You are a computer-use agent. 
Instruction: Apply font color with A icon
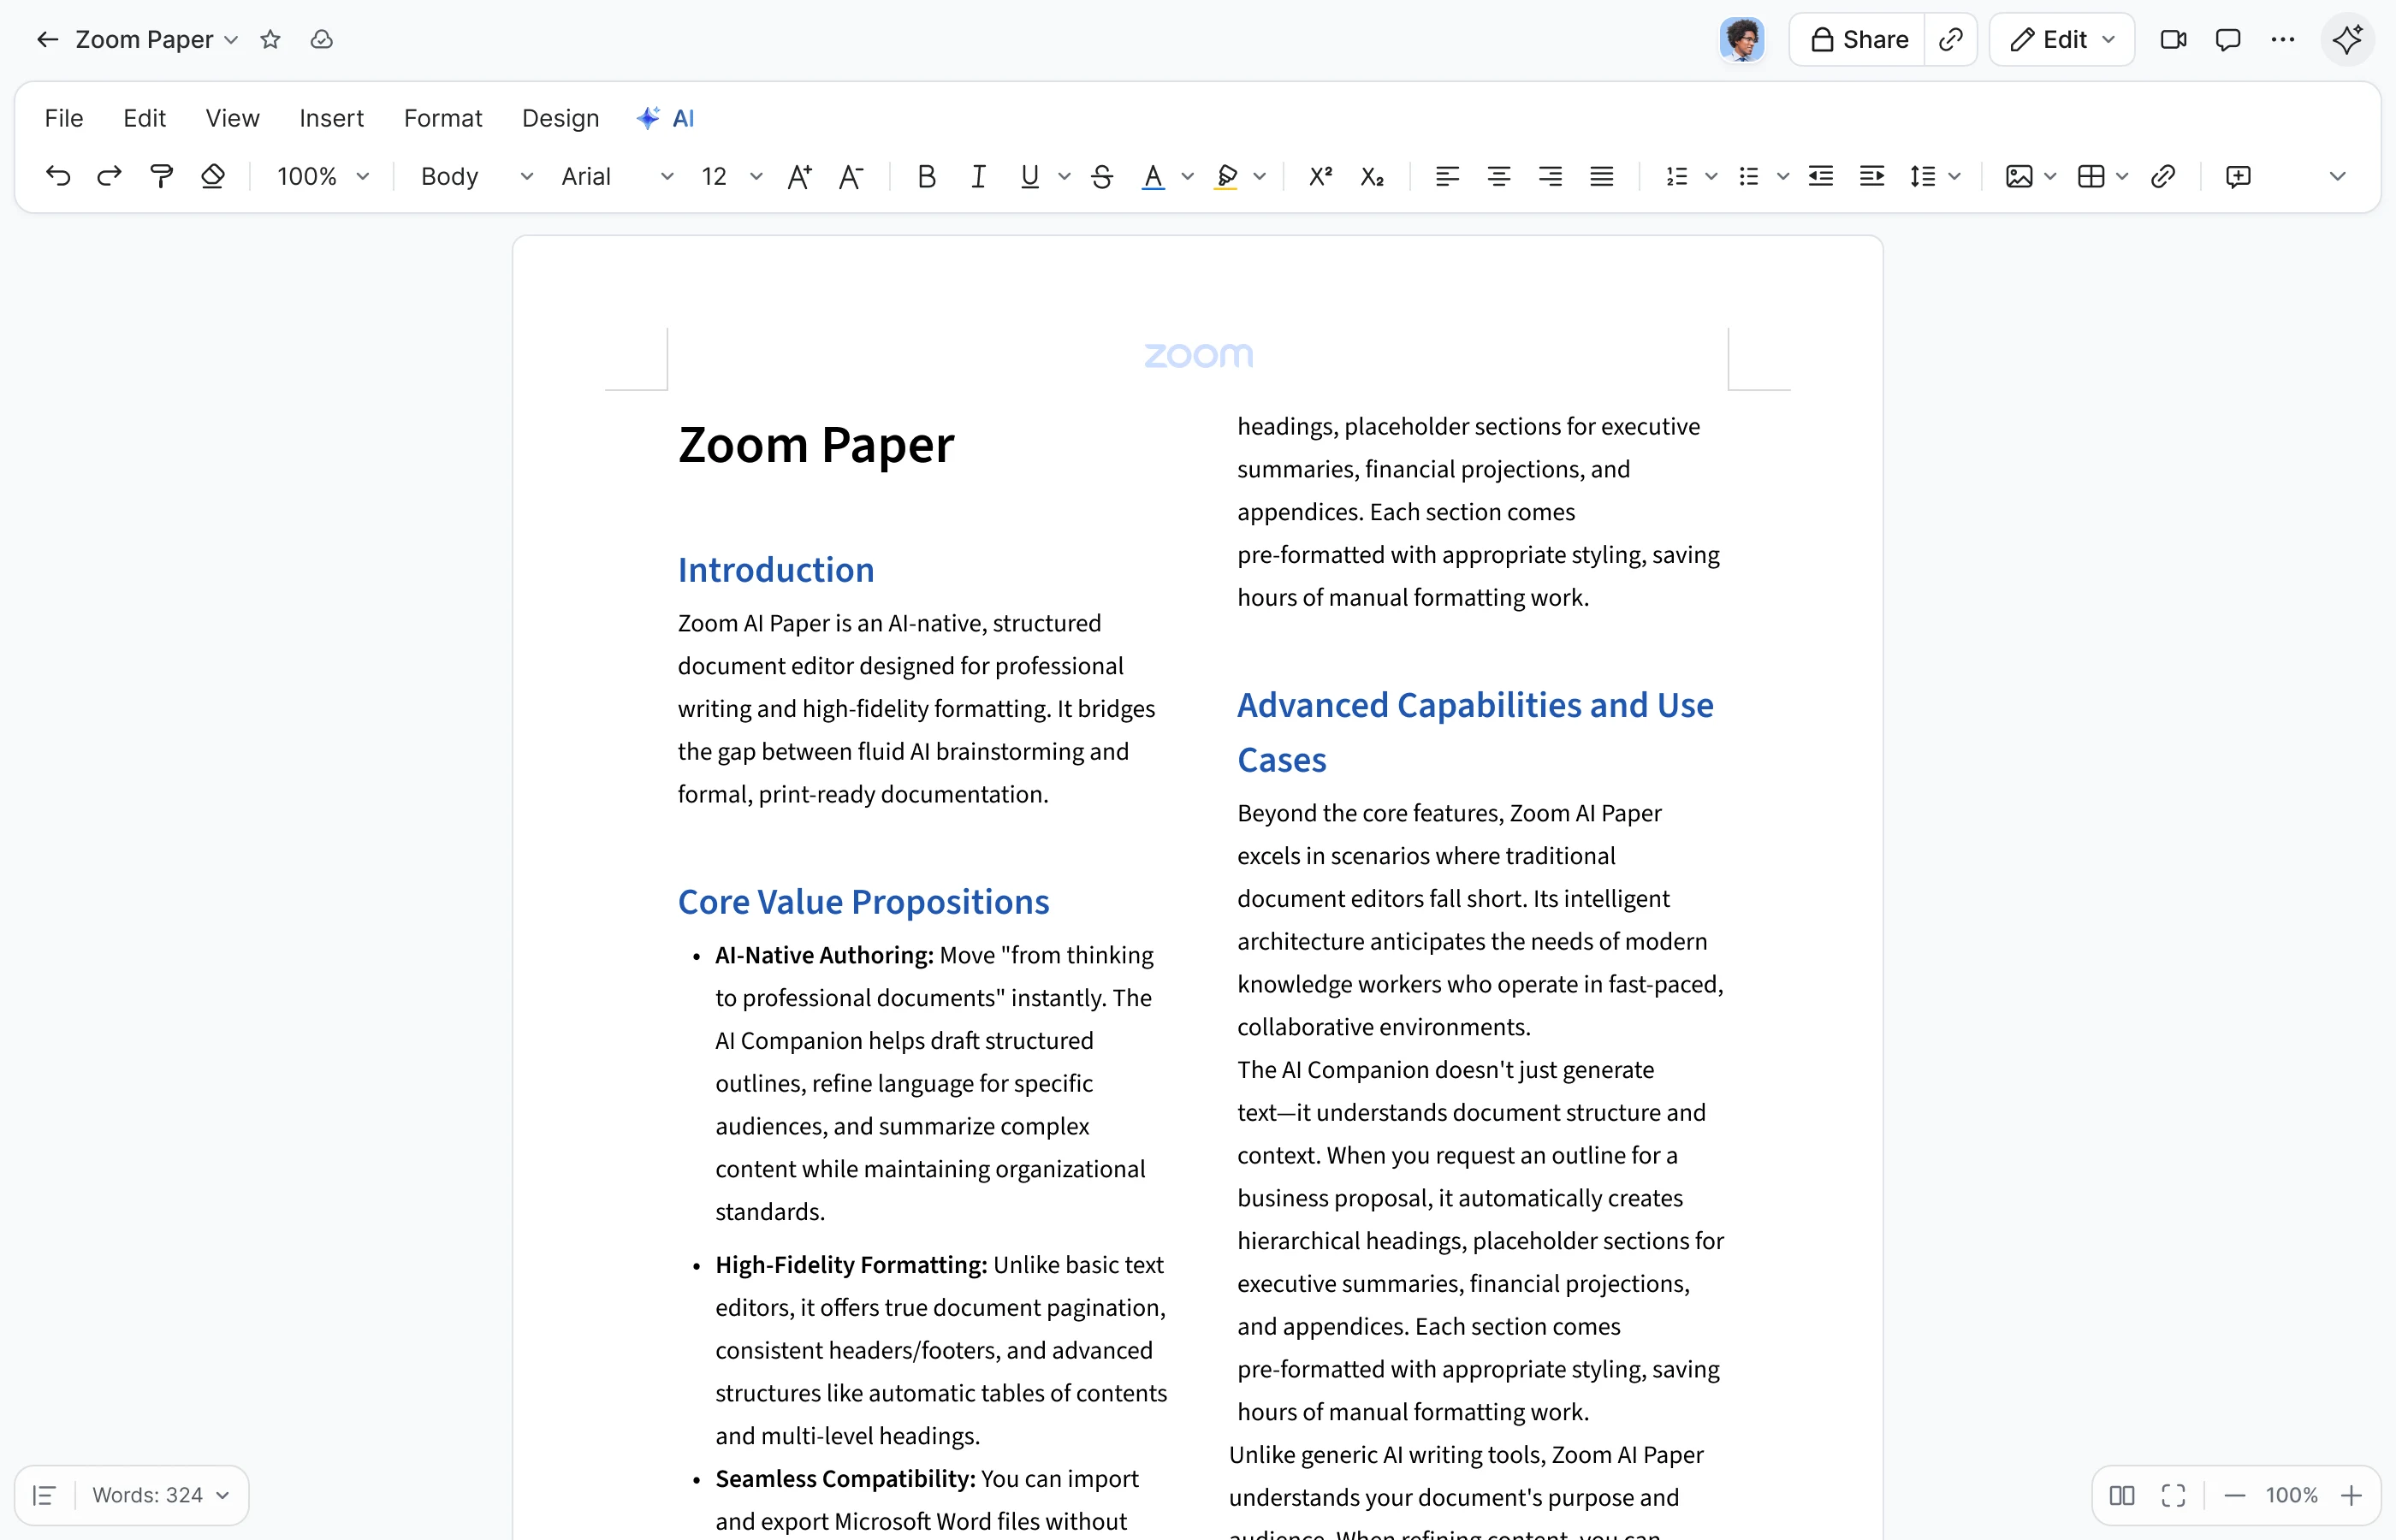coord(1153,176)
